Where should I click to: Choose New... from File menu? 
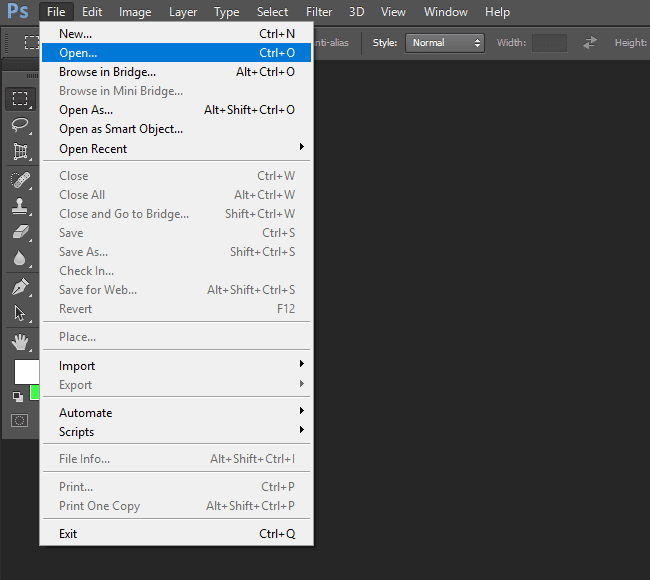176,34
